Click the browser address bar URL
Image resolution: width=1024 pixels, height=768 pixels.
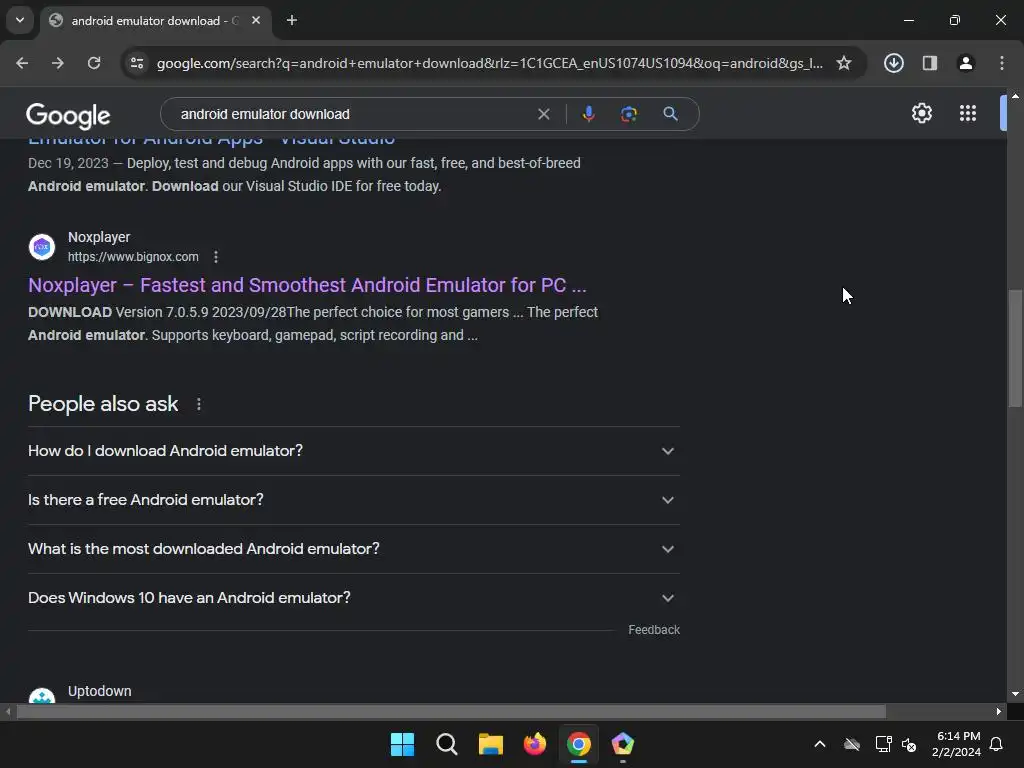[x=490, y=63]
